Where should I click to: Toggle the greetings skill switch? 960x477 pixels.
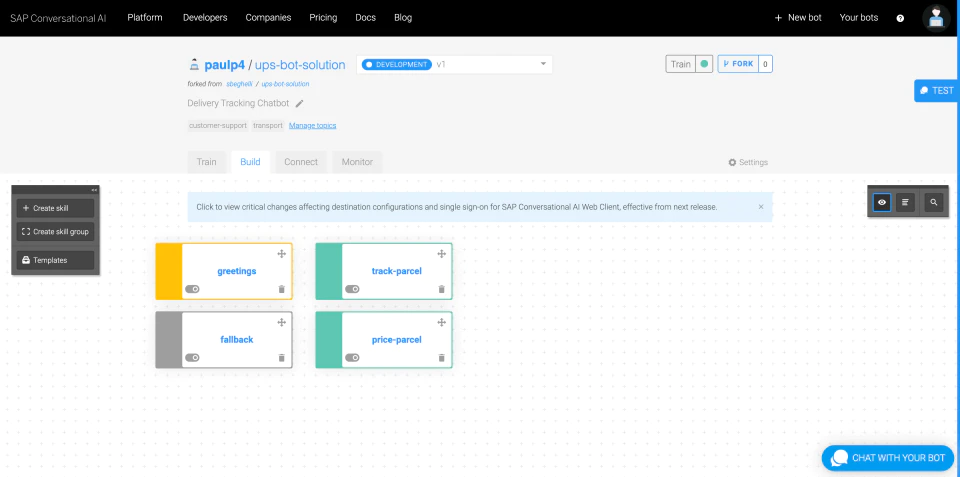pos(192,289)
